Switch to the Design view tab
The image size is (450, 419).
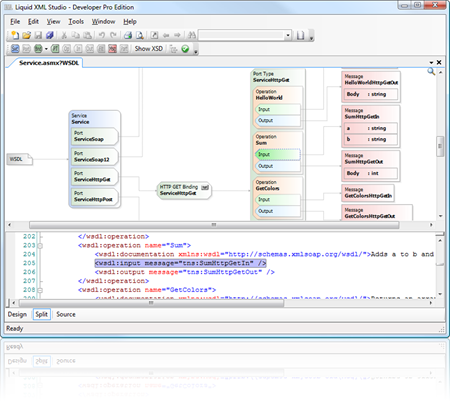pyautogui.click(x=17, y=314)
